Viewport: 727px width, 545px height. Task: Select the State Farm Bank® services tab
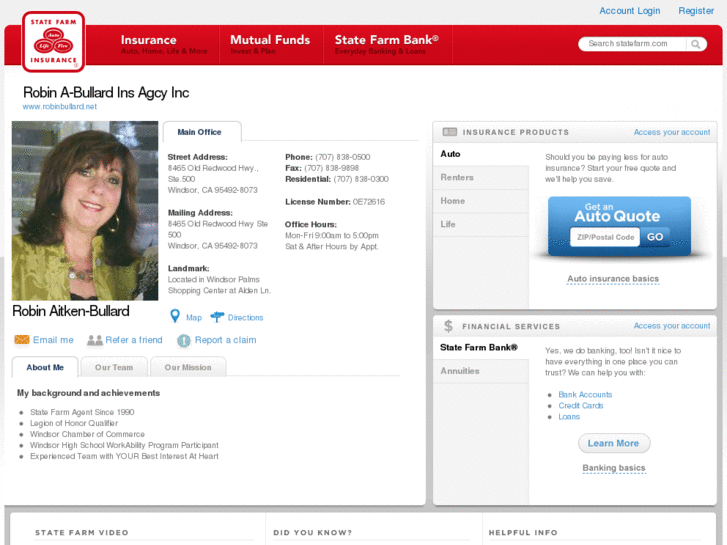tap(481, 347)
